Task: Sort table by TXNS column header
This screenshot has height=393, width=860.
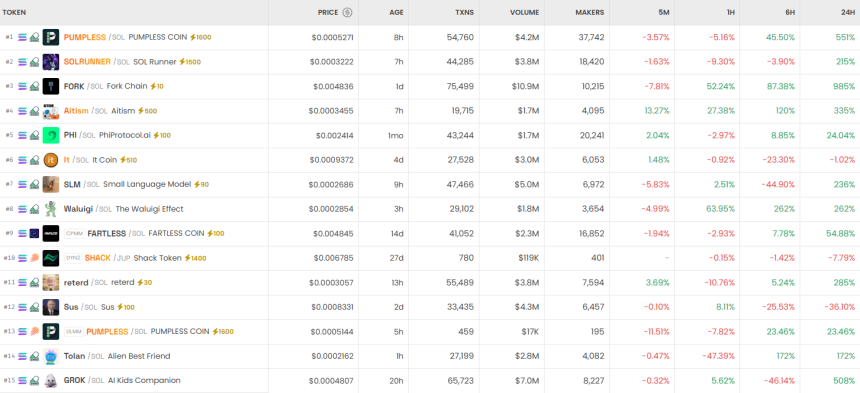Action: [464, 13]
